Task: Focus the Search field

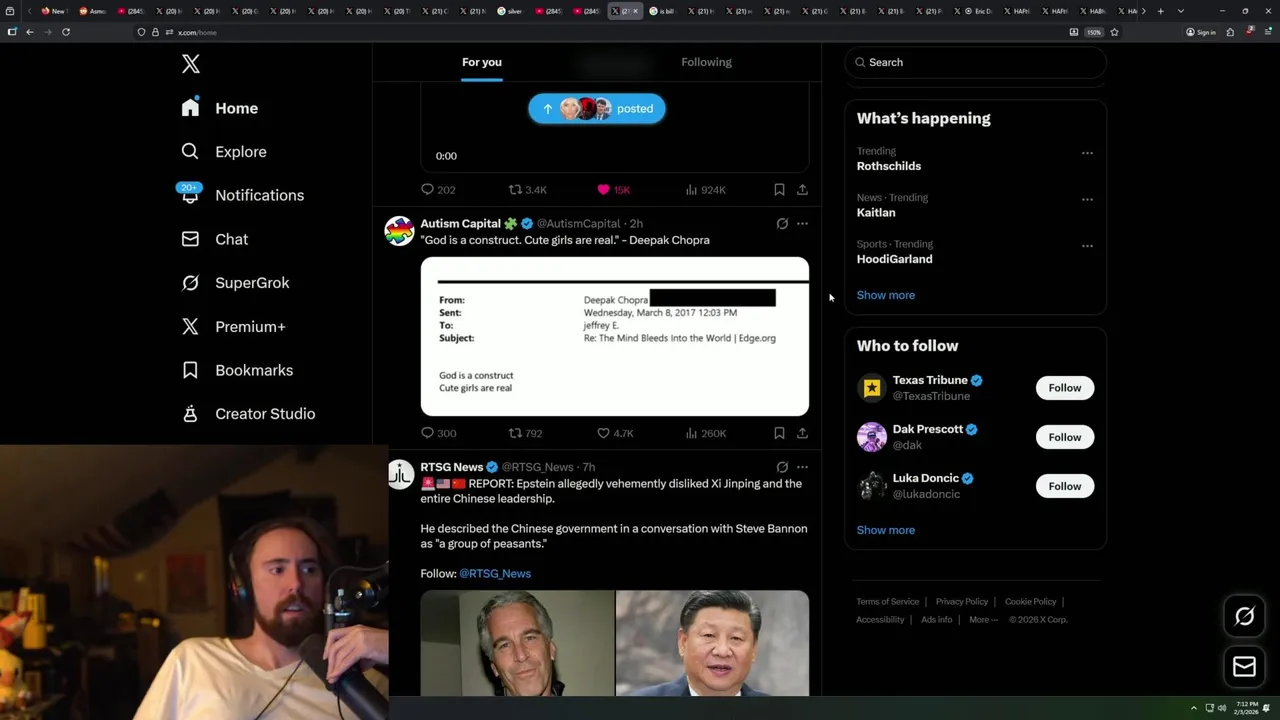Action: coord(975,62)
